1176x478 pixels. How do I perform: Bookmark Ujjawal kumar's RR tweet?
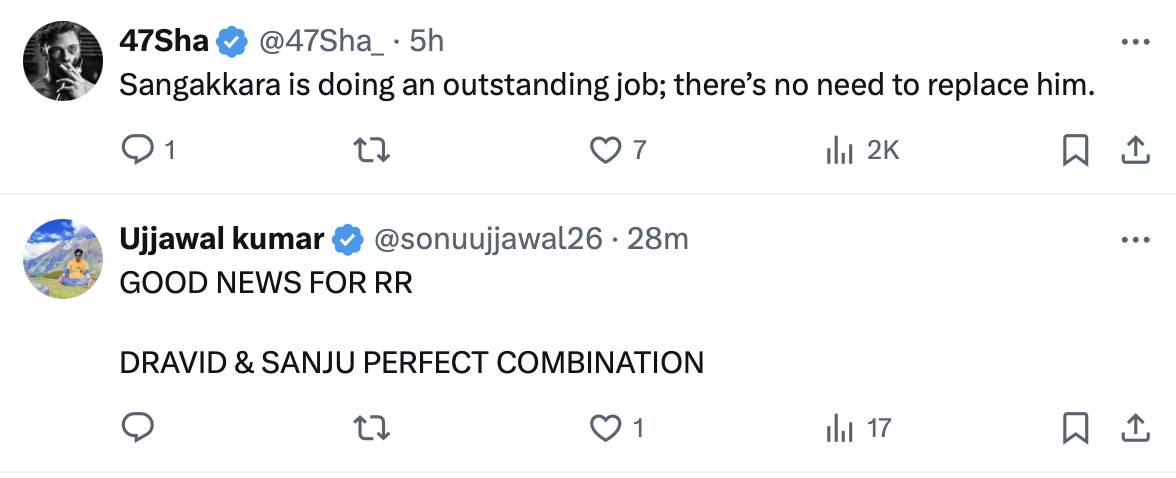pyautogui.click(x=1075, y=428)
